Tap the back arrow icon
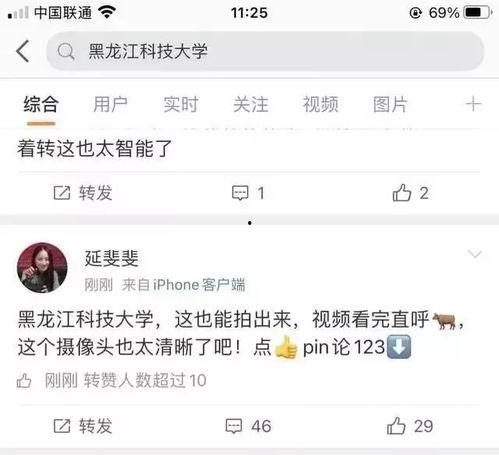The width and height of the screenshot is (499, 455). [x=23, y=51]
